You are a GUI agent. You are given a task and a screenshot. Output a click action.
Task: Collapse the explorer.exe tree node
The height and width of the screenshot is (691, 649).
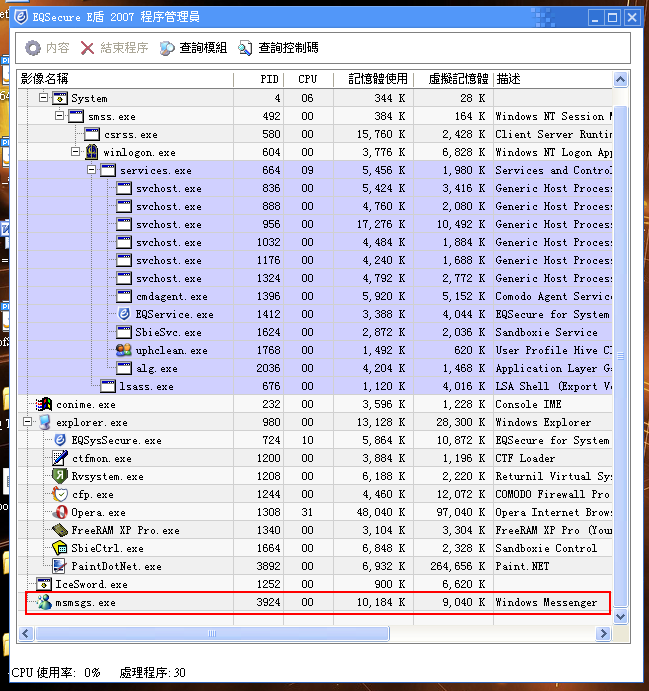[x=28, y=422]
